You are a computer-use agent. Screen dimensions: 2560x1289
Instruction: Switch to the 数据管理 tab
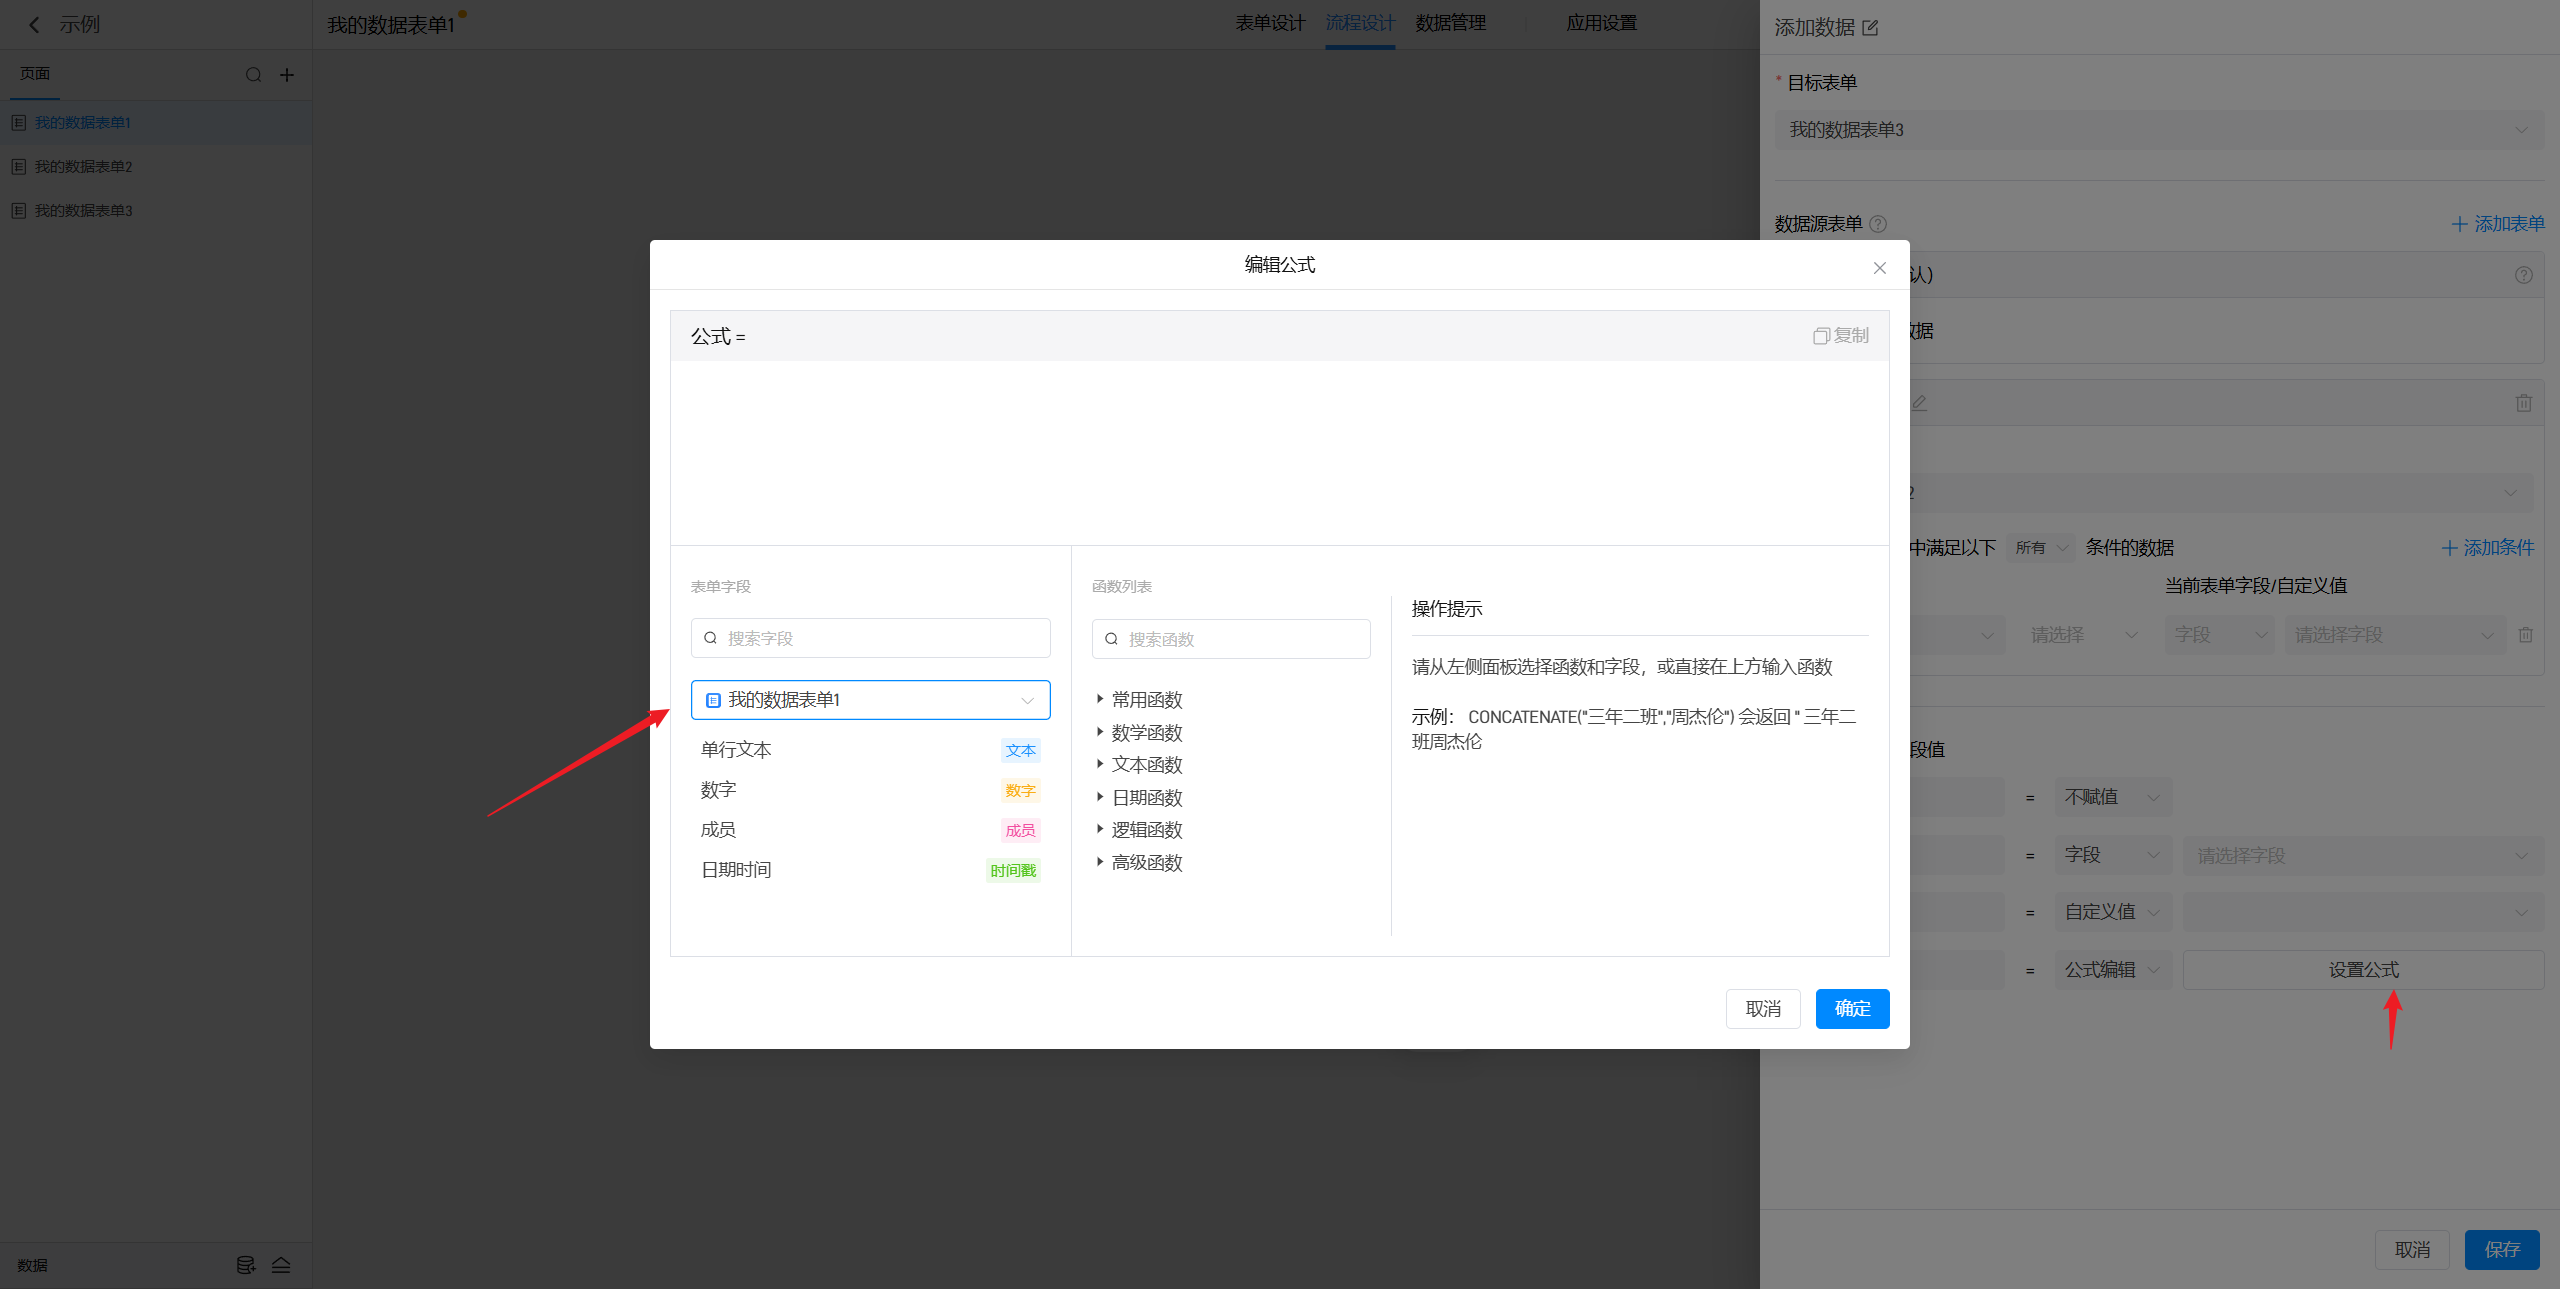(x=1450, y=23)
